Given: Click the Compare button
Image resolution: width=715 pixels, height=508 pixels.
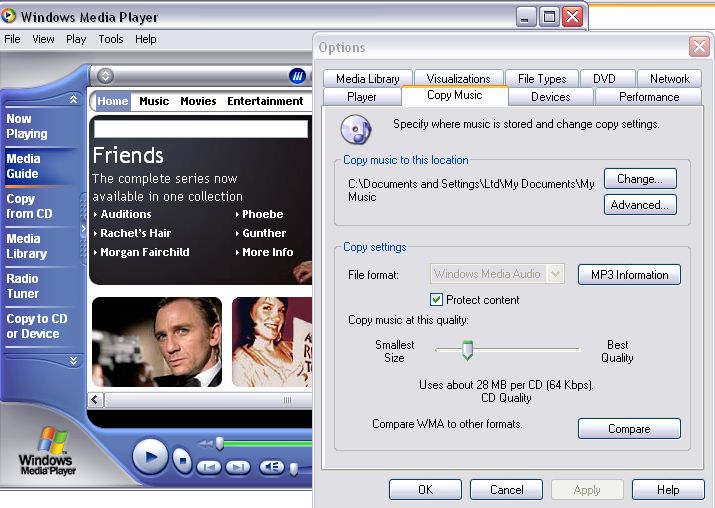Looking at the screenshot, I should click(x=629, y=429).
